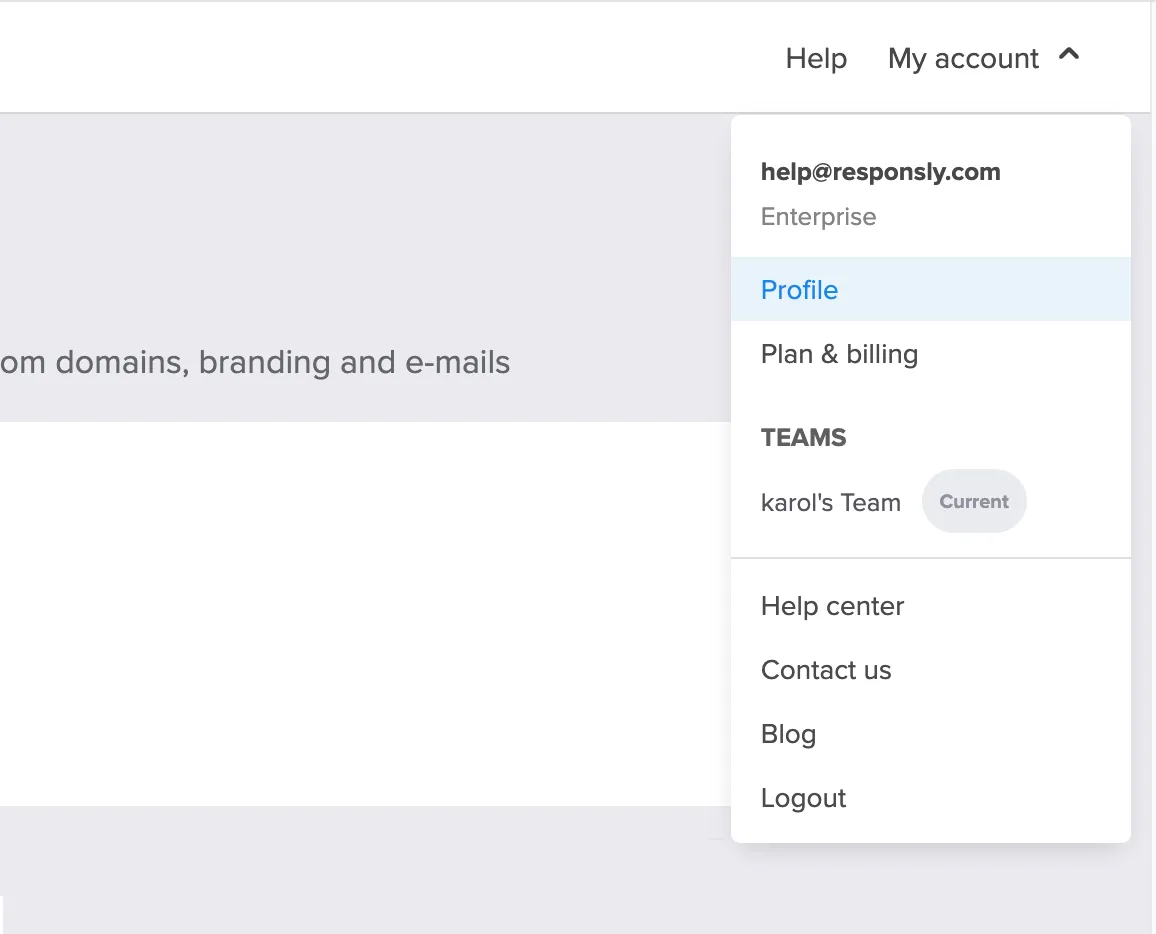This screenshot has width=1156, height=934.
Task: Logout of the account
Action: click(x=803, y=798)
